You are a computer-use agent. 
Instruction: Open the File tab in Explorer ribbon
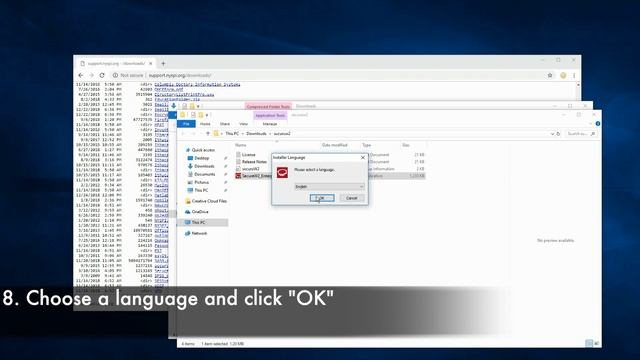click(x=186, y=124)
